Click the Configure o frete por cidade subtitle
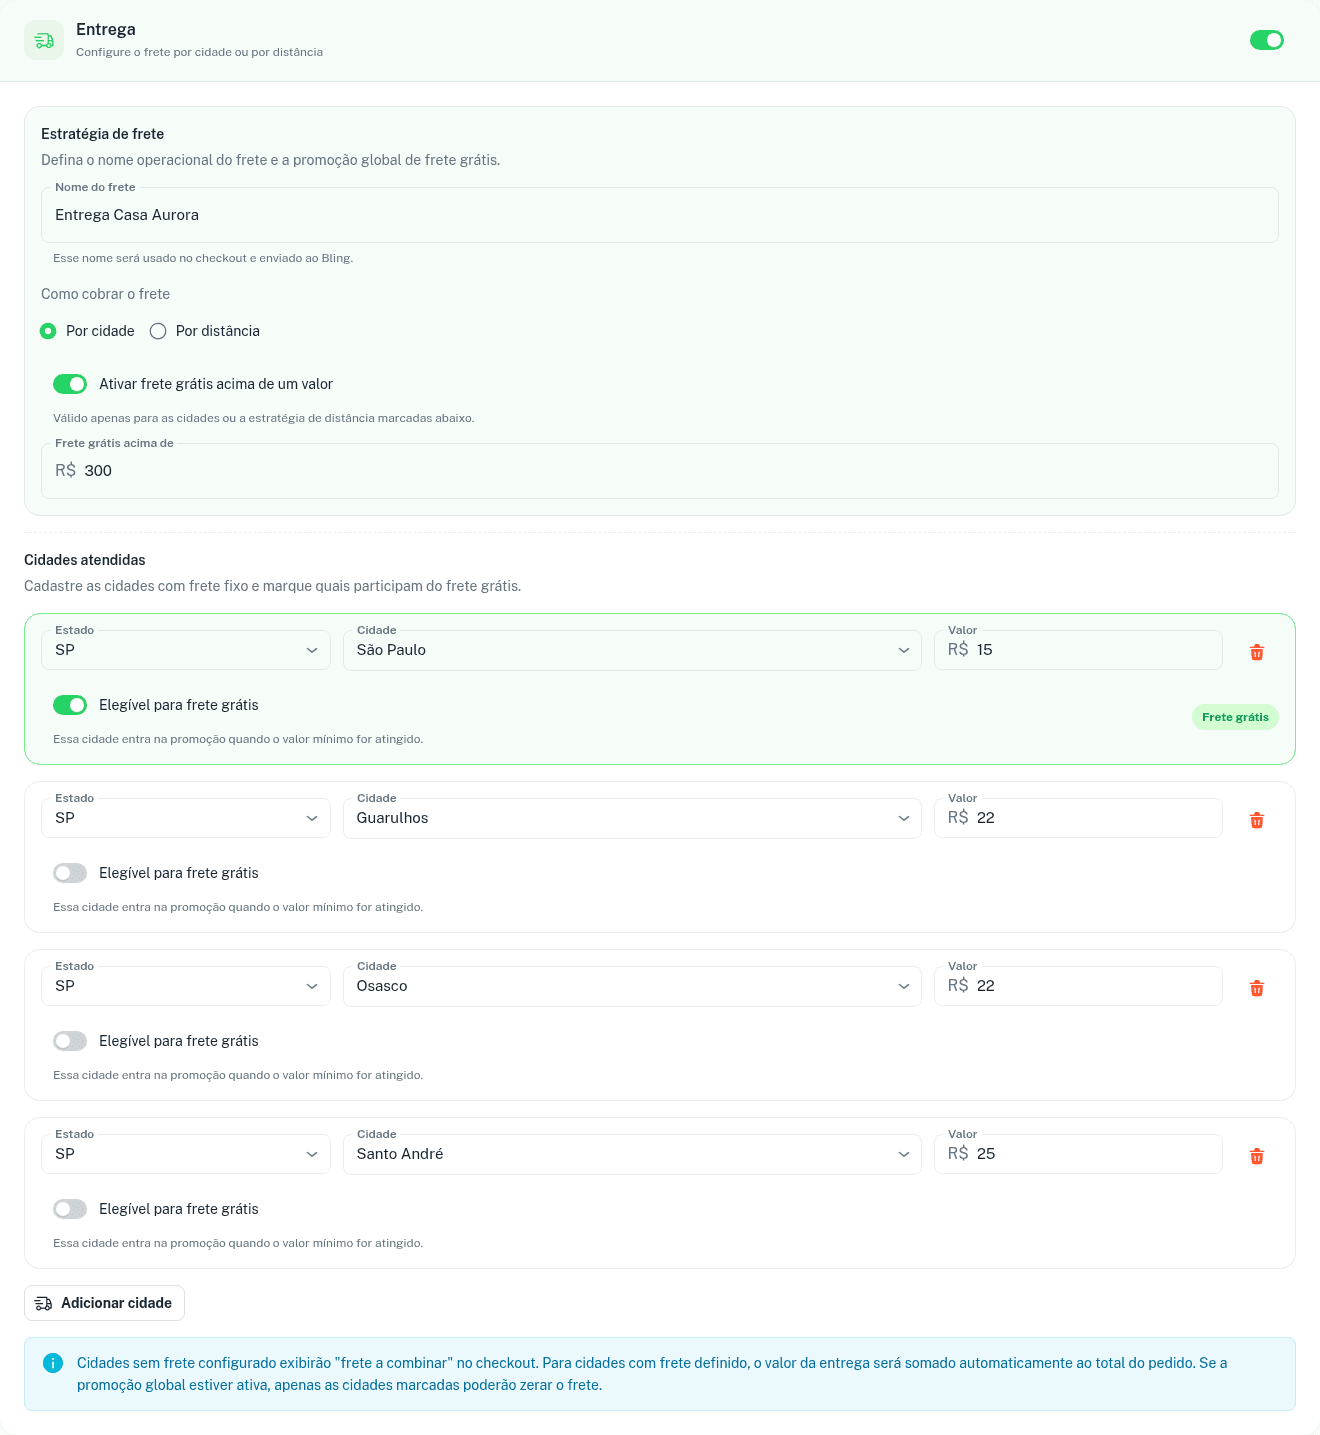The width and height of the screenshot is (1320, 1435). point(199,52)
